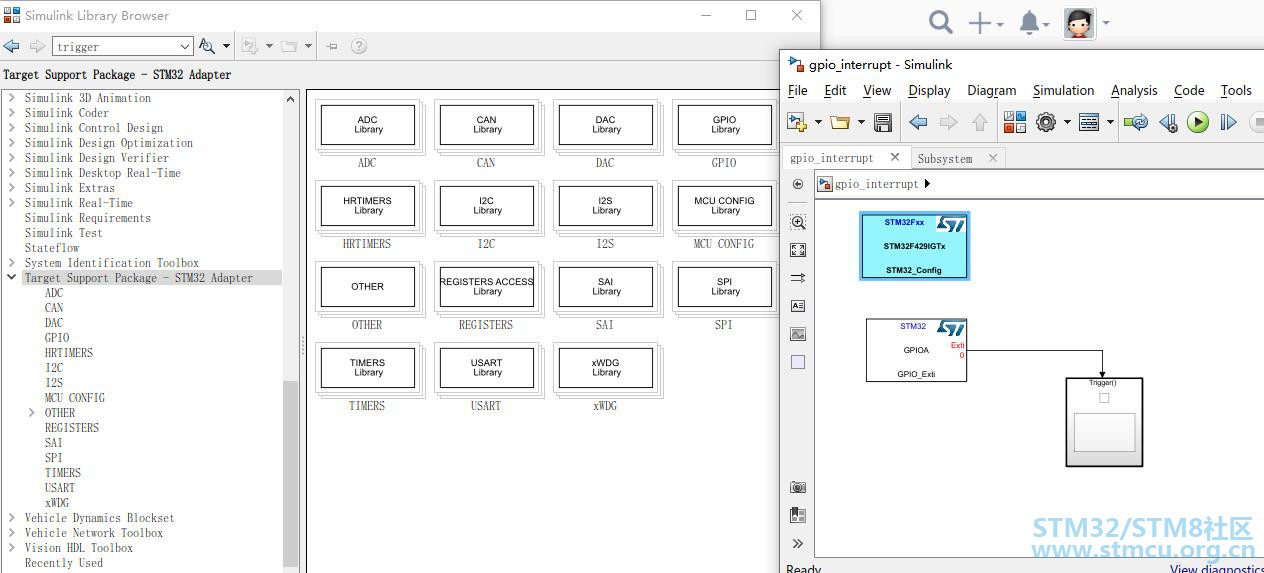Open the user avatar menu
The image size is (1264, 573).
1079,22
